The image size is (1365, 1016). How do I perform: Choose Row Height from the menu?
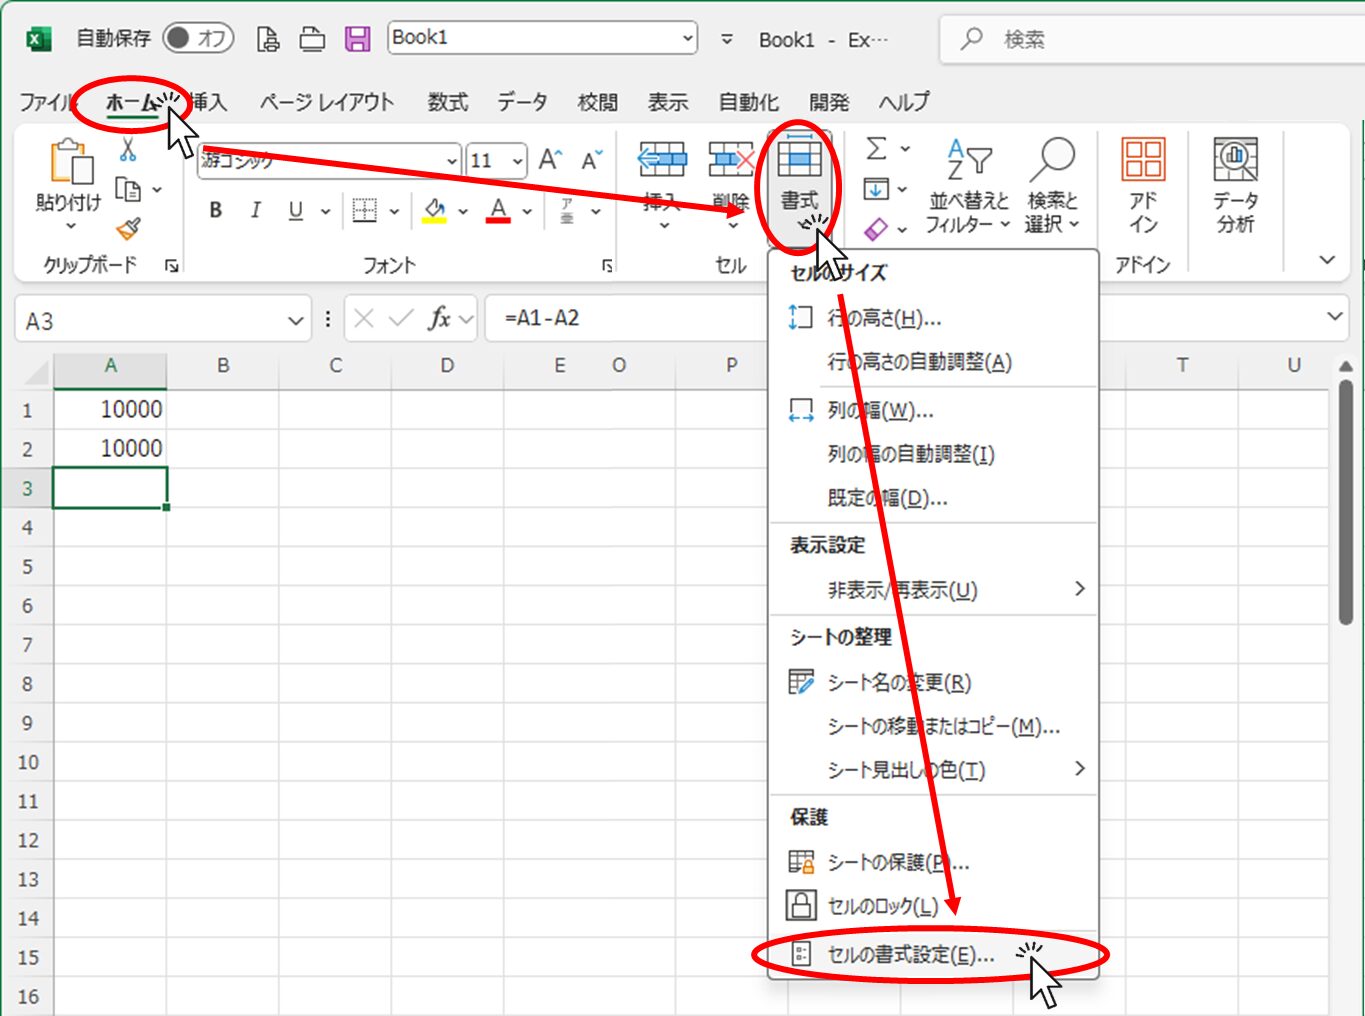(x=884, y=319)
